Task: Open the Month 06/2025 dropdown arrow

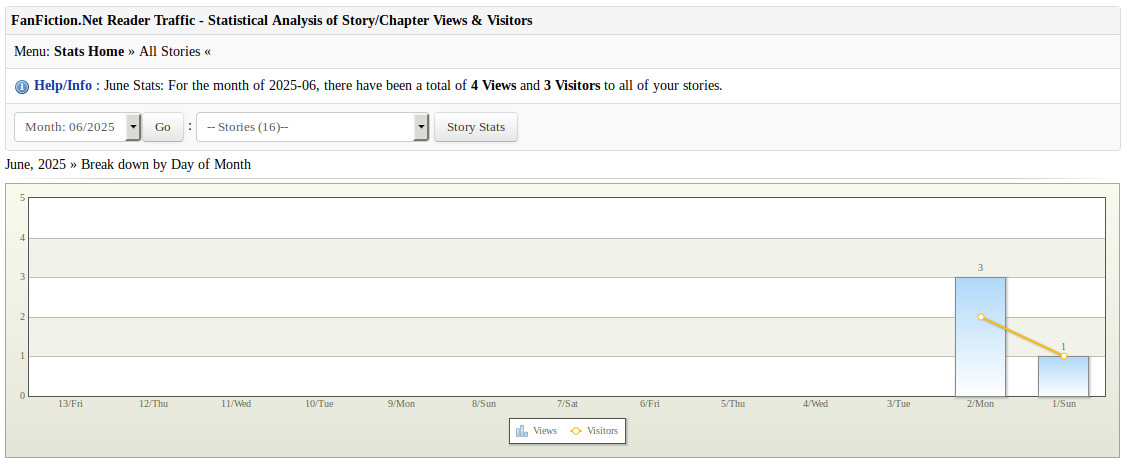Action: tap(133, 127)
